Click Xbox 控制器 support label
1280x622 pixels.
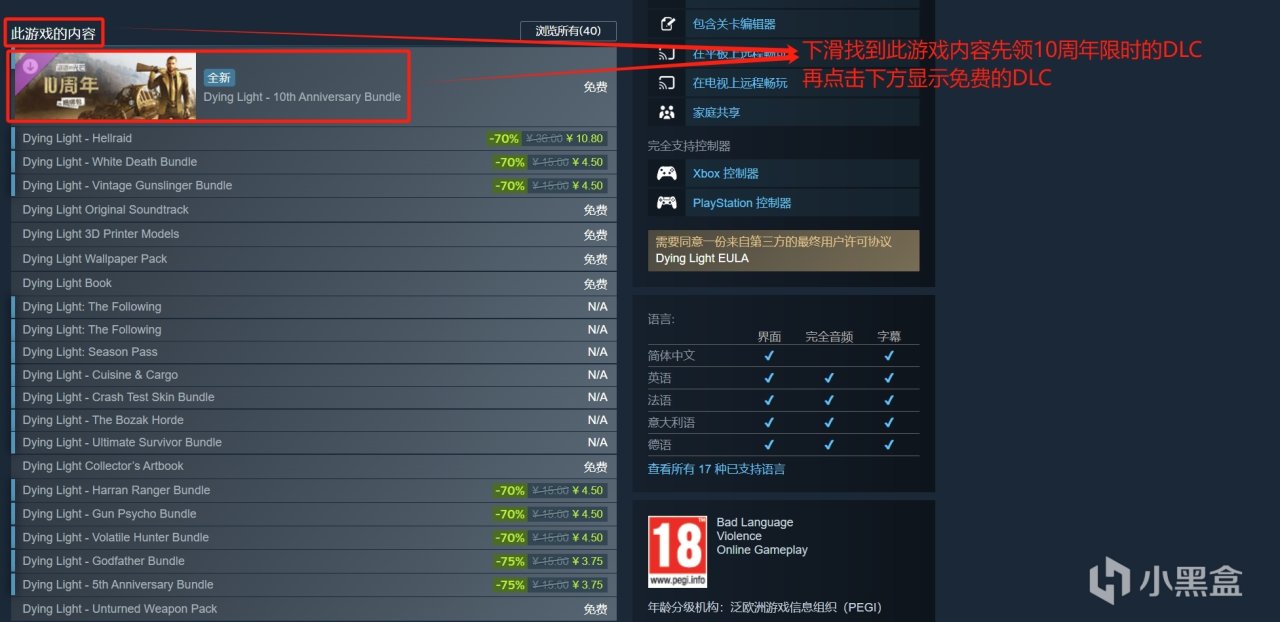[x=726, y=173]
